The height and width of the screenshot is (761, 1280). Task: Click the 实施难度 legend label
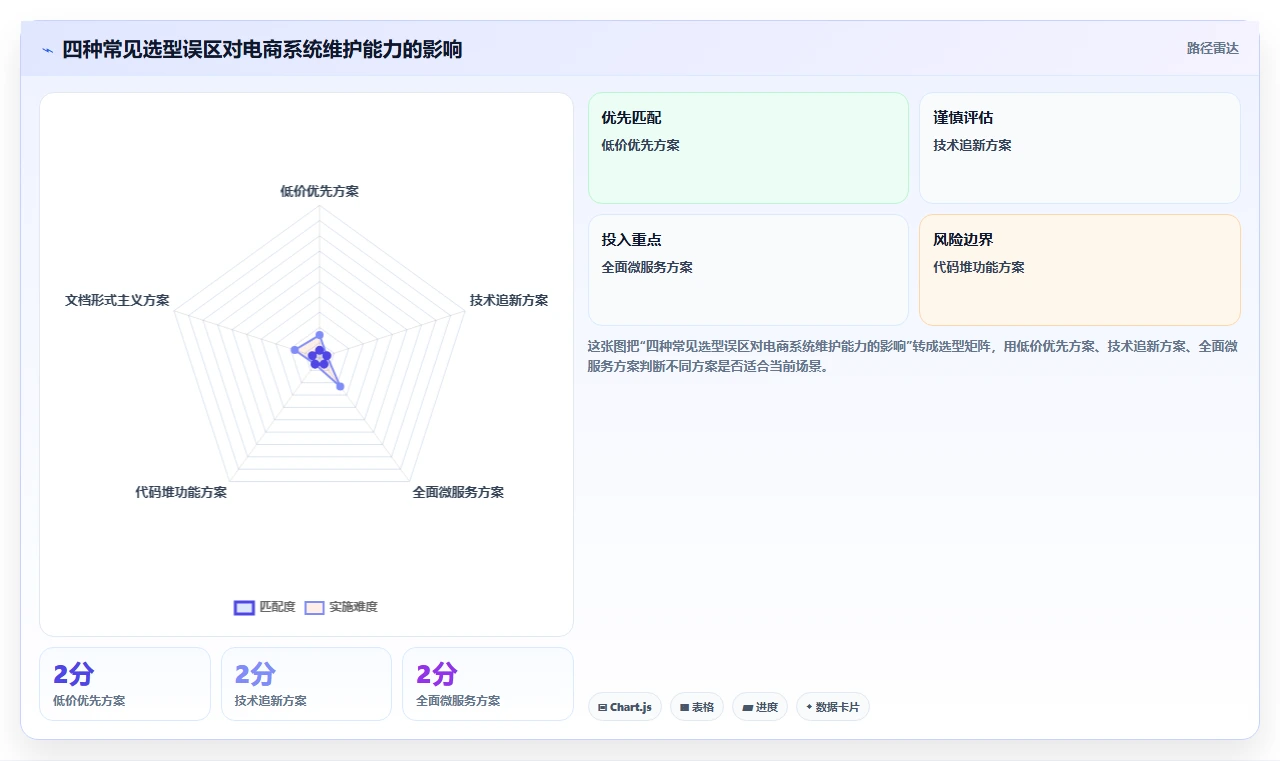pyautogui.click(x=353, y=607)
